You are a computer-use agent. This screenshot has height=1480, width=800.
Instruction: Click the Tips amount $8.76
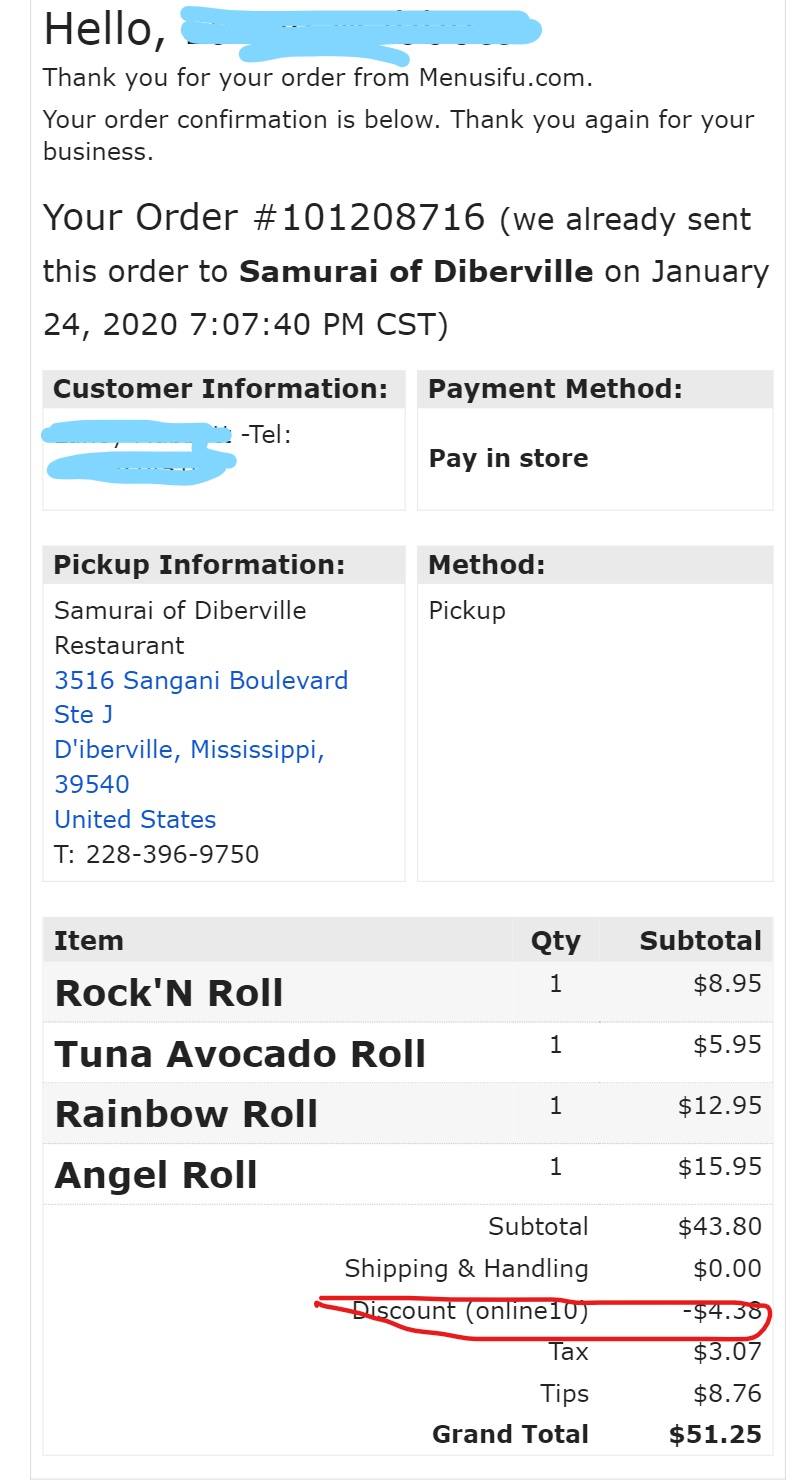point(727,1394)
